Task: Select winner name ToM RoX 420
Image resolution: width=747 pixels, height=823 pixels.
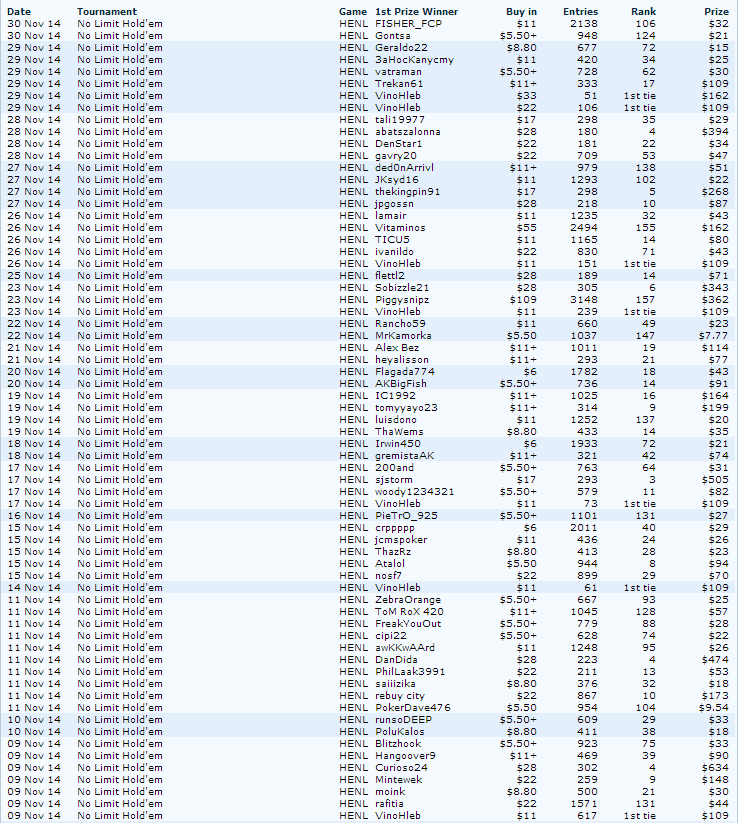Action: [x=409, y=612]
